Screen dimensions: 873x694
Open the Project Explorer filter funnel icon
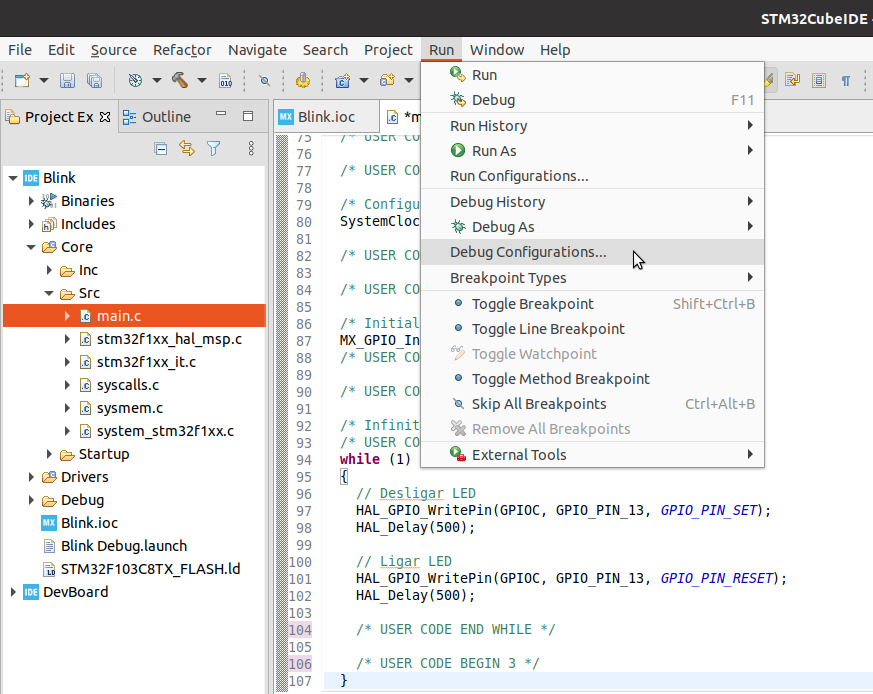tap(214, 149)
